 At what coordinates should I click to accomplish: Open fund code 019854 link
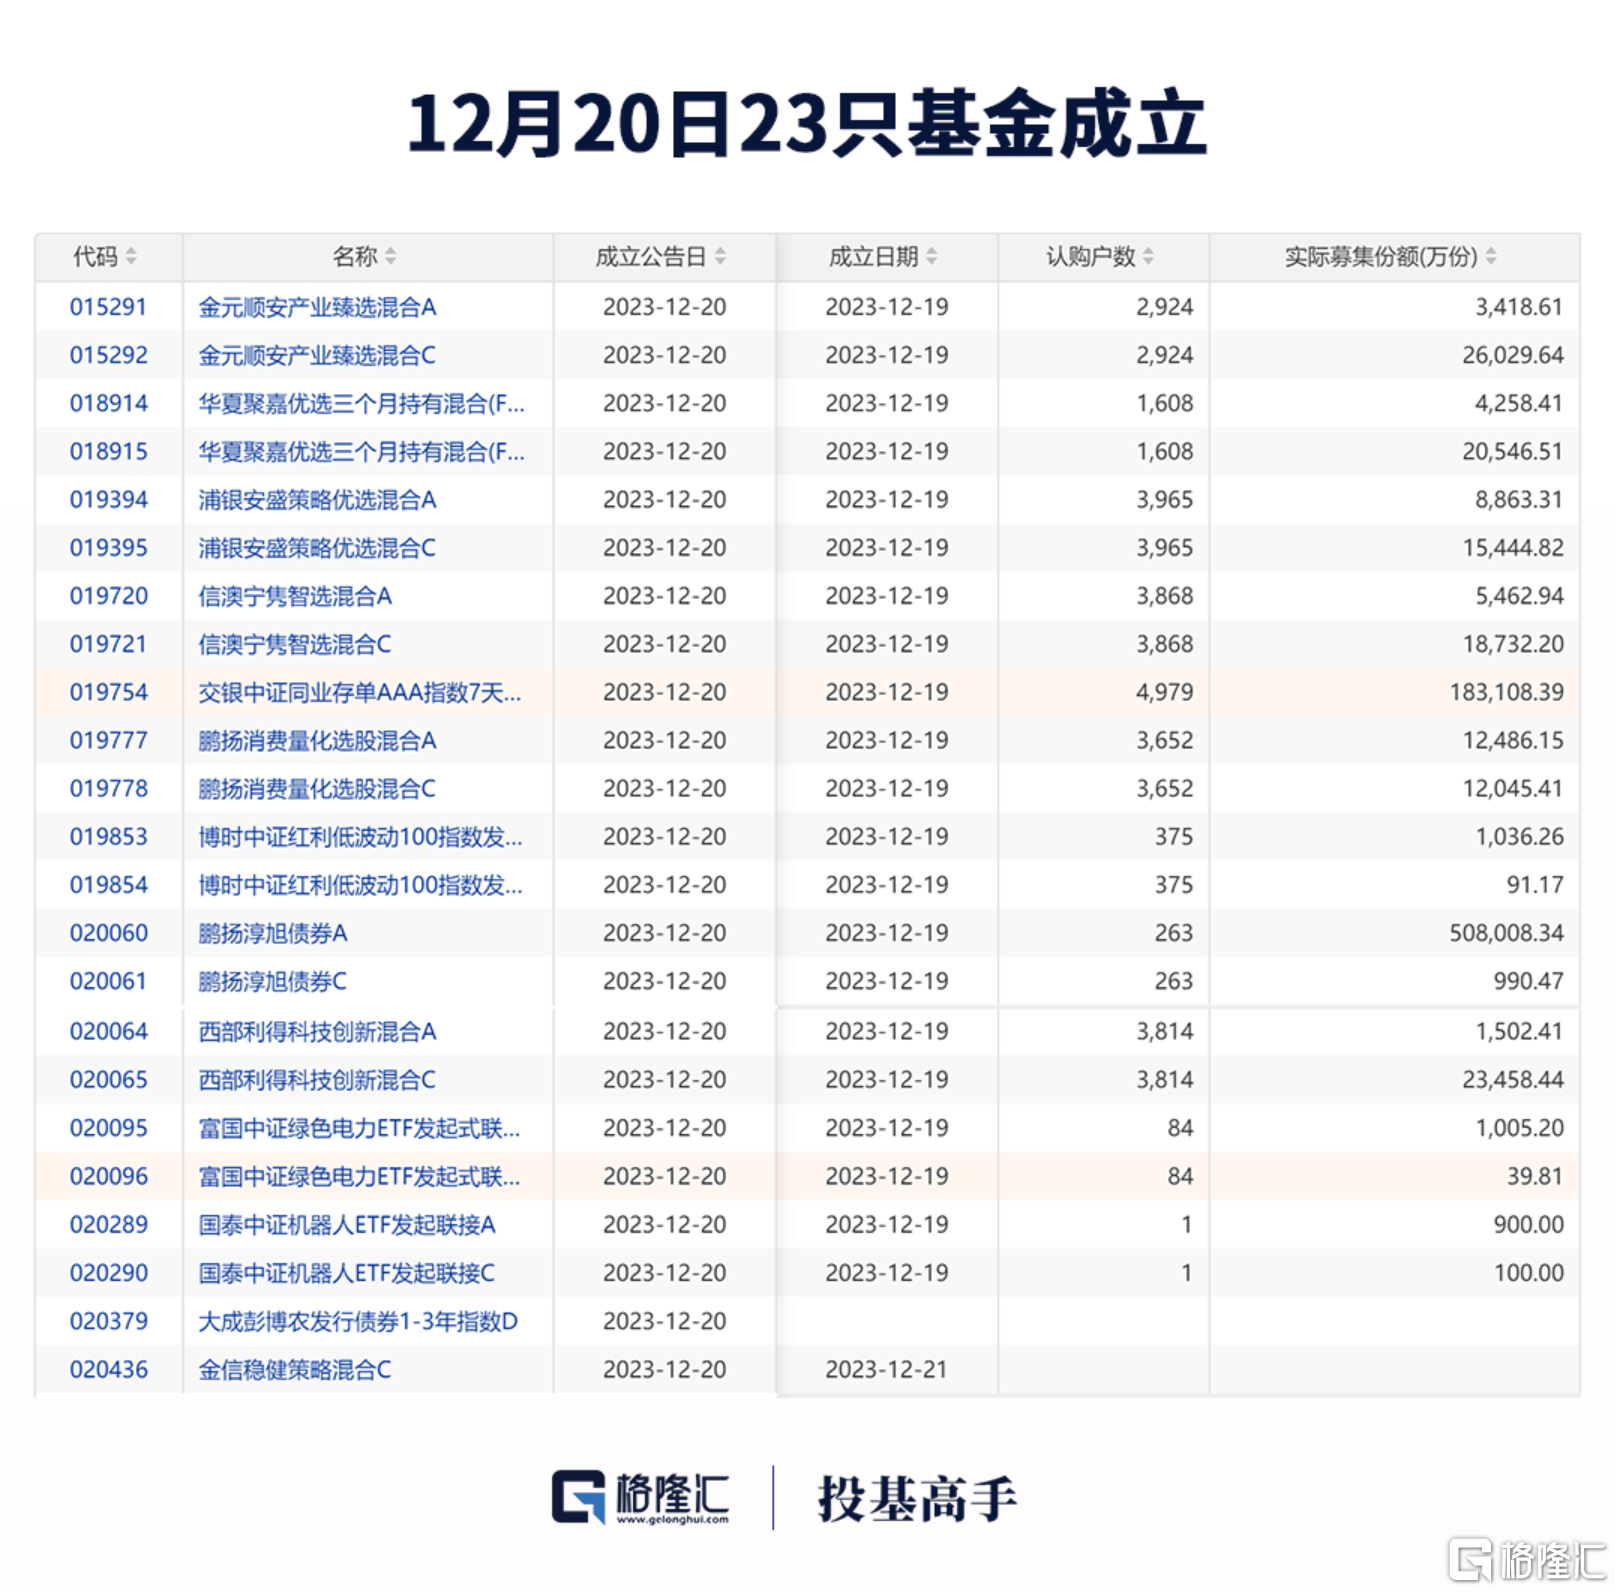click(108, 885)
